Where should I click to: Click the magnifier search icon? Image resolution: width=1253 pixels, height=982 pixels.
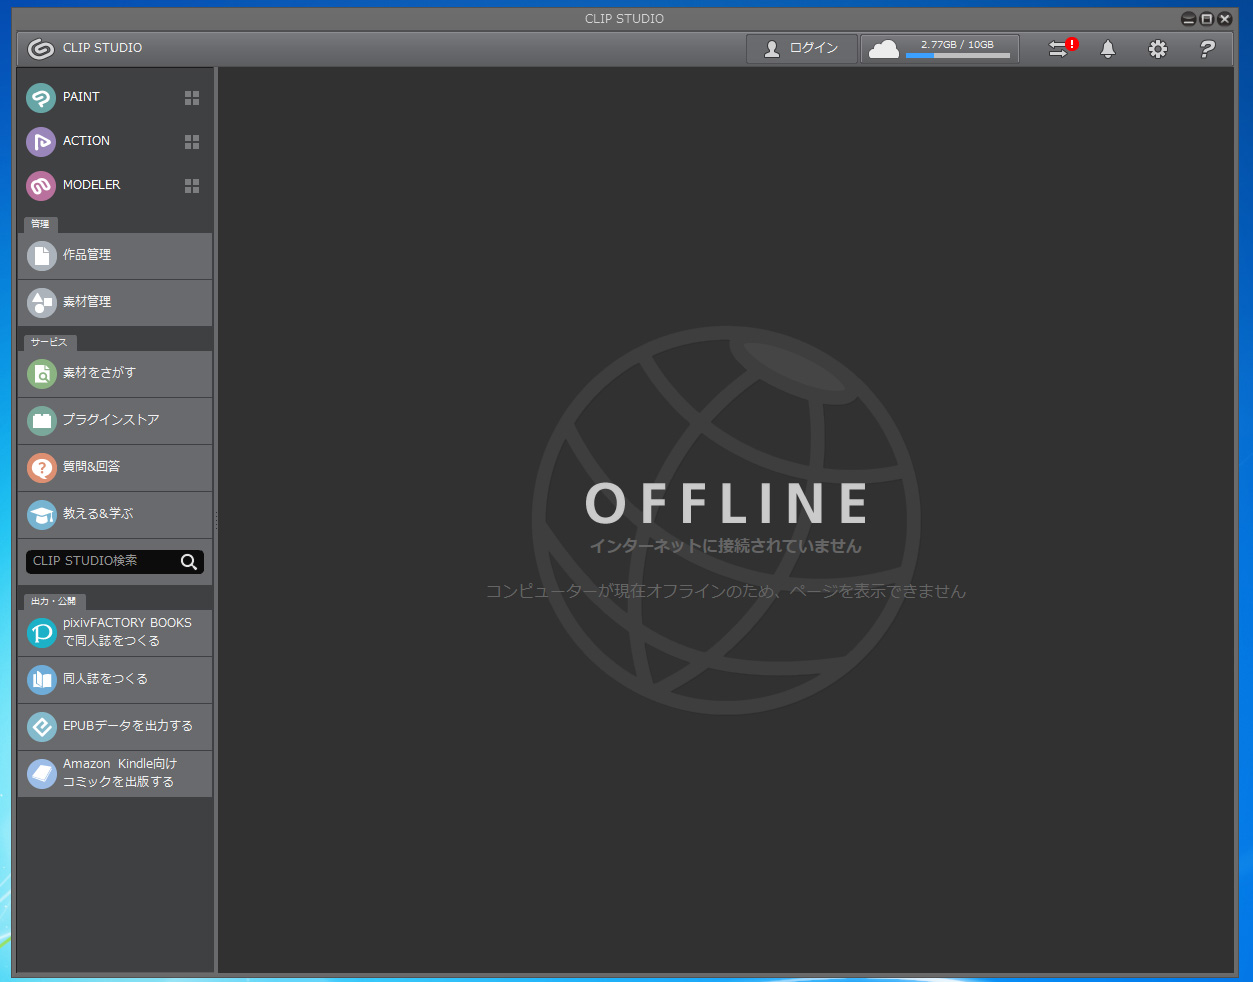189,562
